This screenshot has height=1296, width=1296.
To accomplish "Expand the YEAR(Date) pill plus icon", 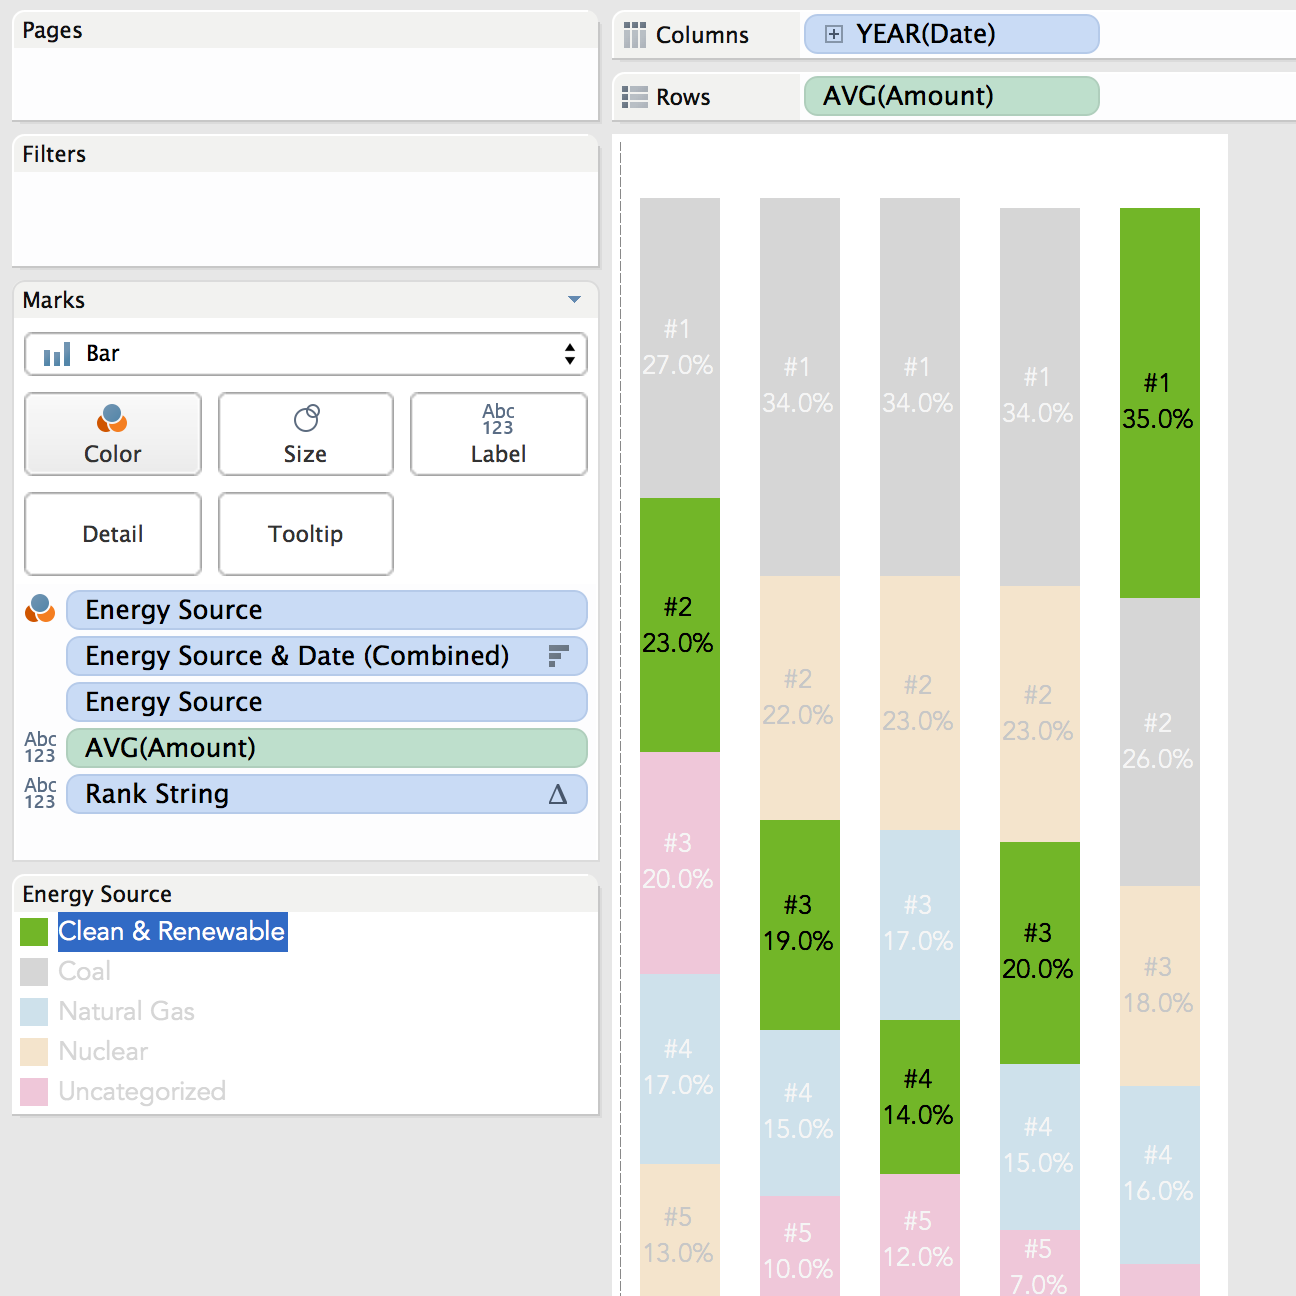I will [833, 35].
